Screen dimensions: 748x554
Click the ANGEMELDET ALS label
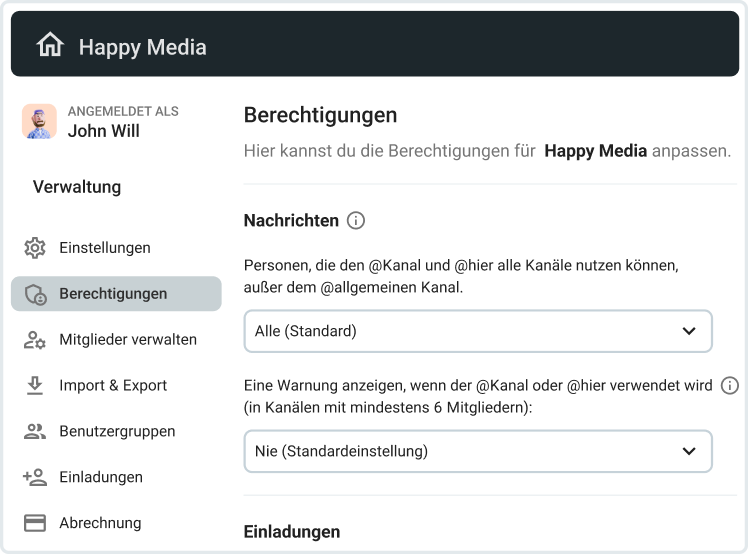[123, 111]
